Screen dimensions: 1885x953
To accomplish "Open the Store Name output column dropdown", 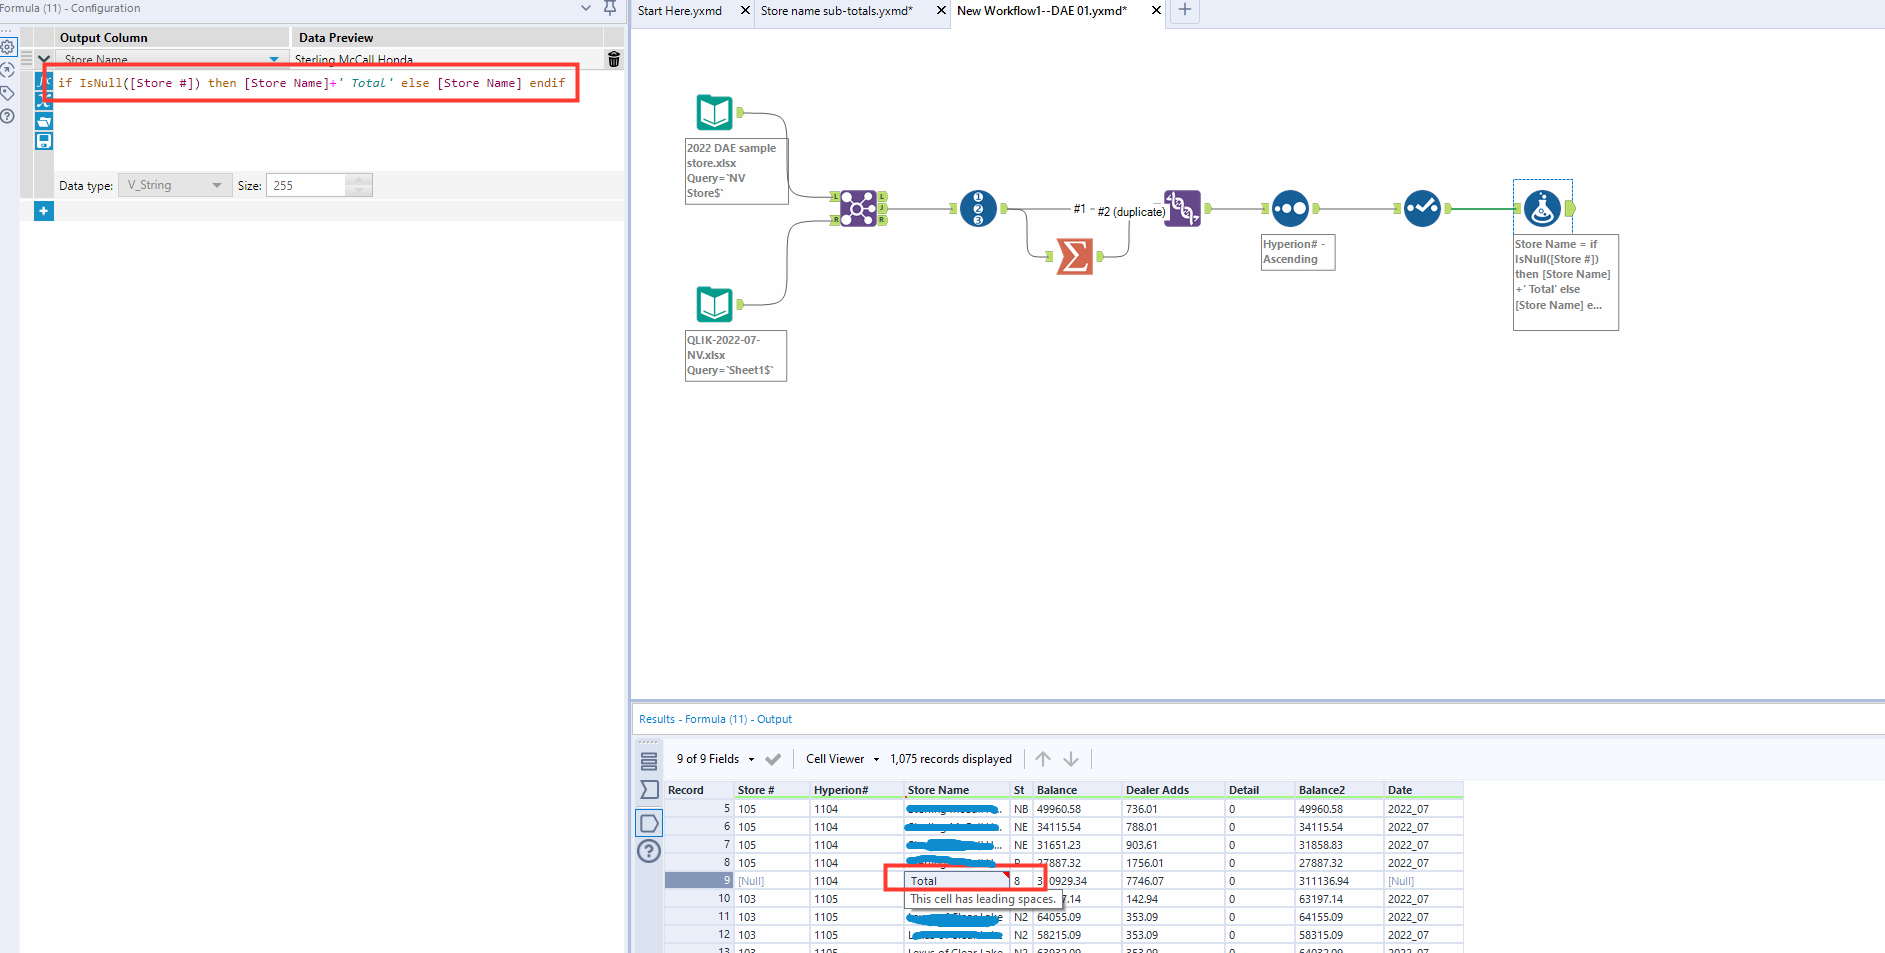I will [274, 60].
